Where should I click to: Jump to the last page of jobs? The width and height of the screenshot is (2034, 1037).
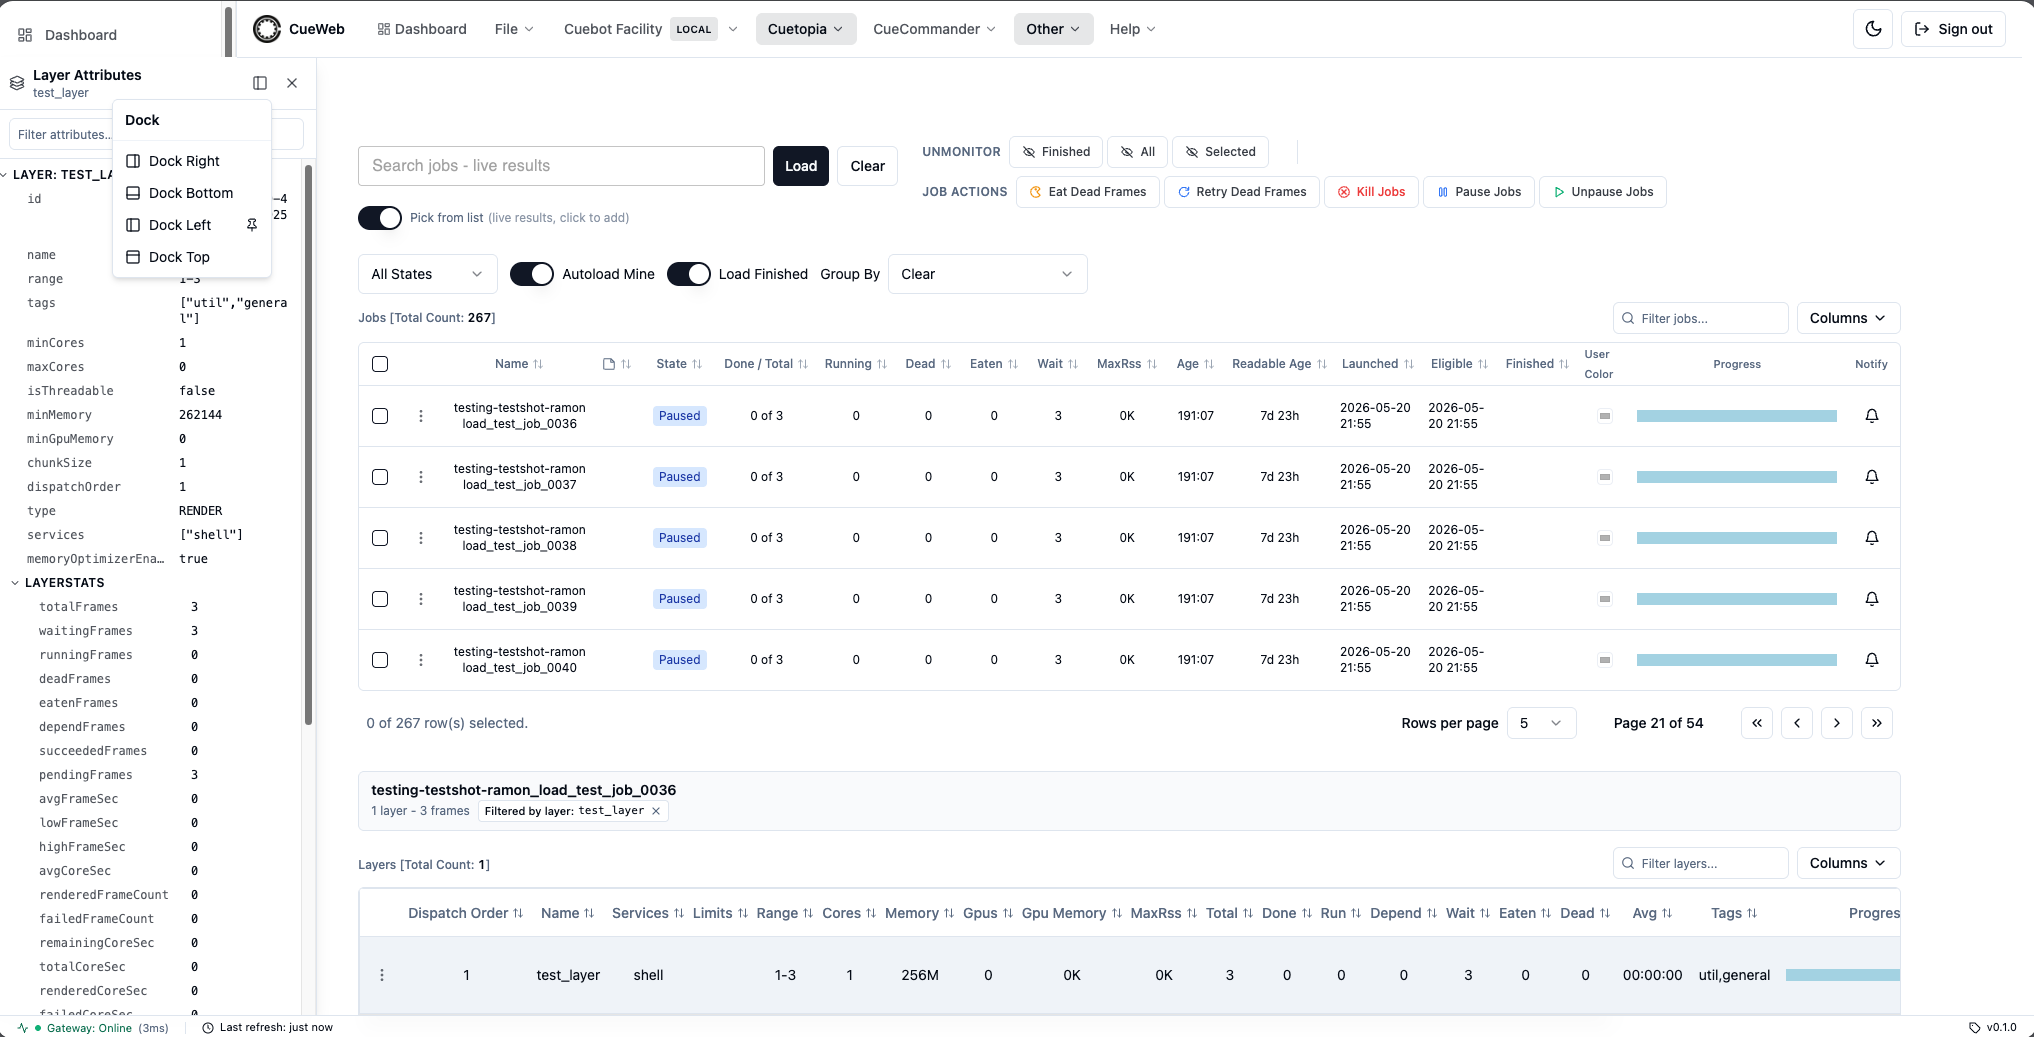pyautogui.click(x=1876, y=723)
